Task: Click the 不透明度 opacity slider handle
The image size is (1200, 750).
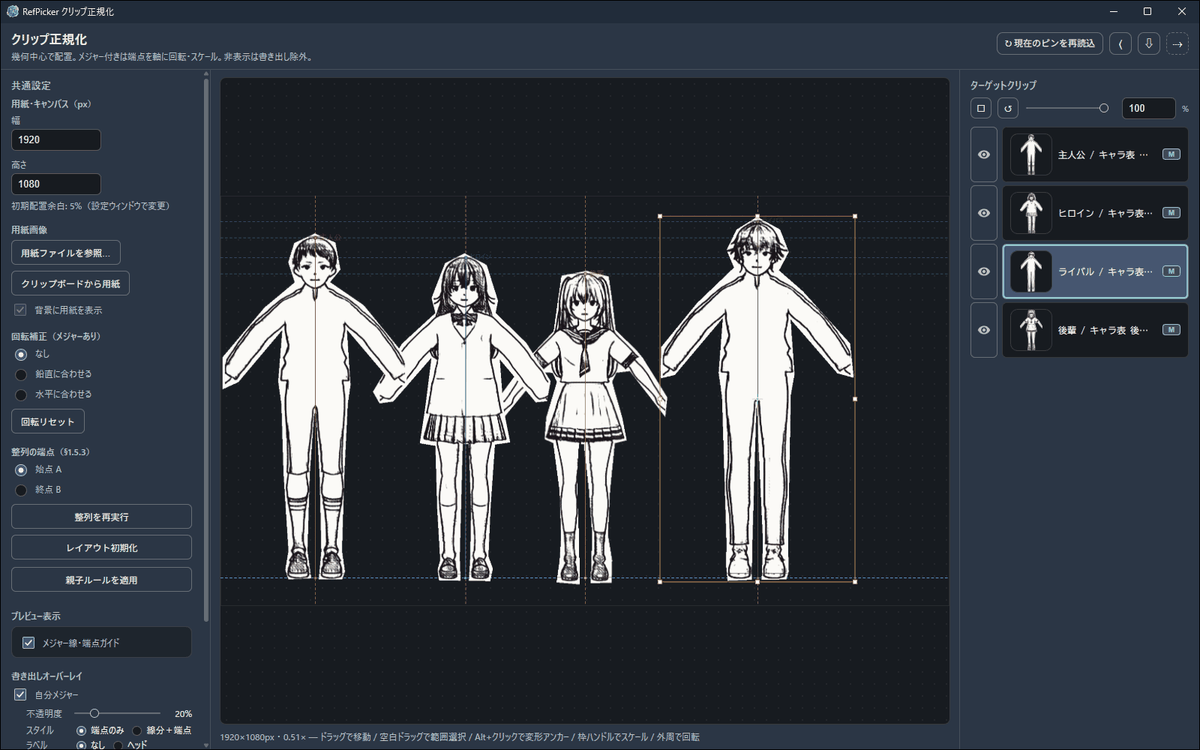Action: click(x=94, y=713)
